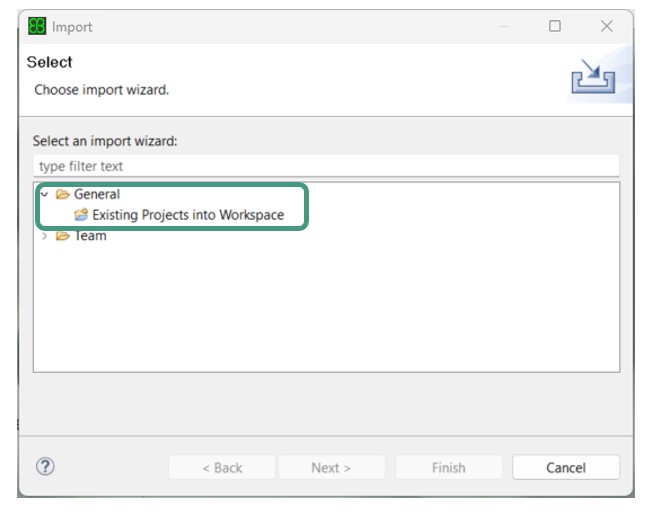Image resolution: width=654 pixels, height=516 pixels.
Task: Click the < Back button
Action: pyautogui.click(x=222, y=467)
